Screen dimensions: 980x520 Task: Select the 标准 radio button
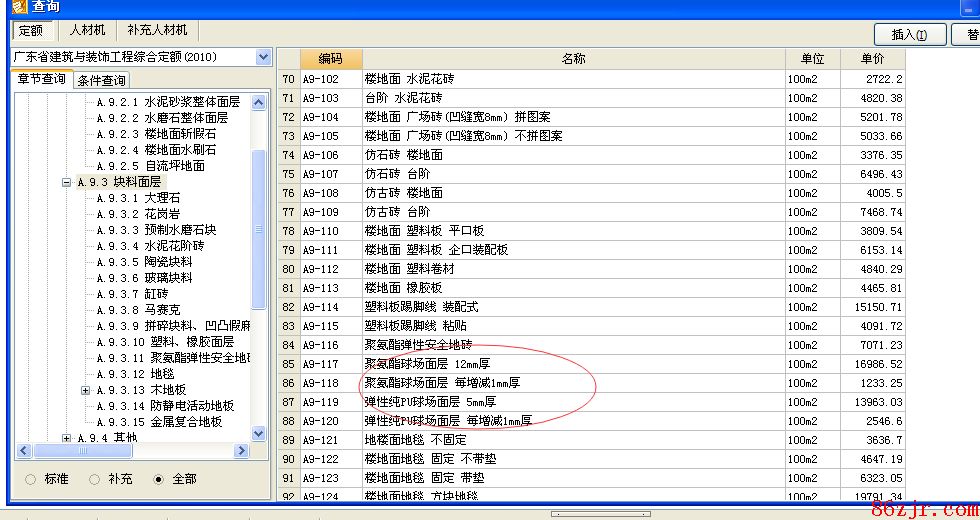31,479
